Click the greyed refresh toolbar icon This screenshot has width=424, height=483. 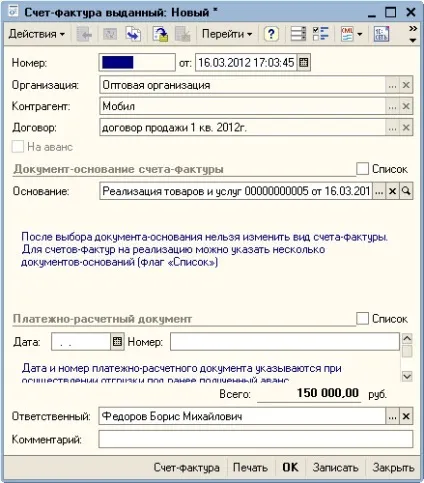click(110, 34)
